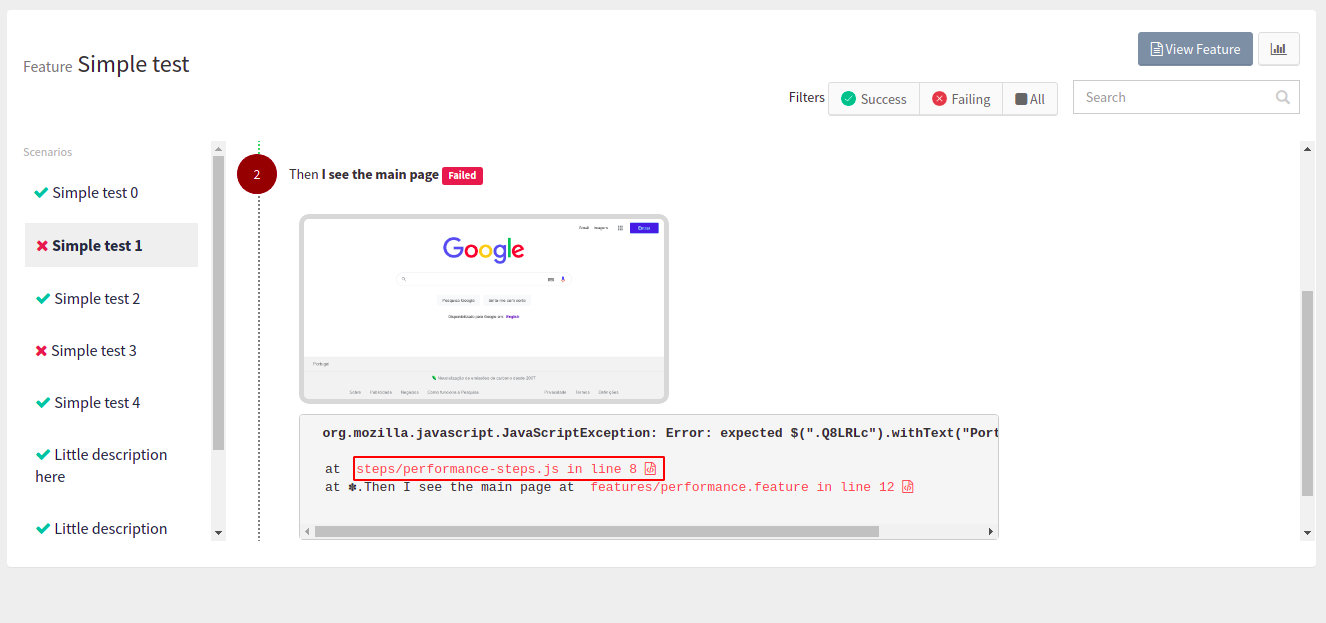Click red cross icon of Simple test 3
The height and width of the screenshot is (623, 1326).
tap(41, 351)
